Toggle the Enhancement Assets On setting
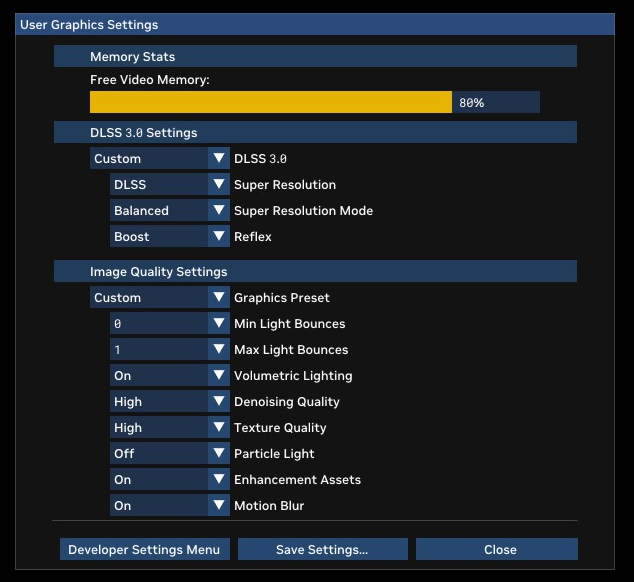This screenshot has height=582, width=634. [170, 480]
